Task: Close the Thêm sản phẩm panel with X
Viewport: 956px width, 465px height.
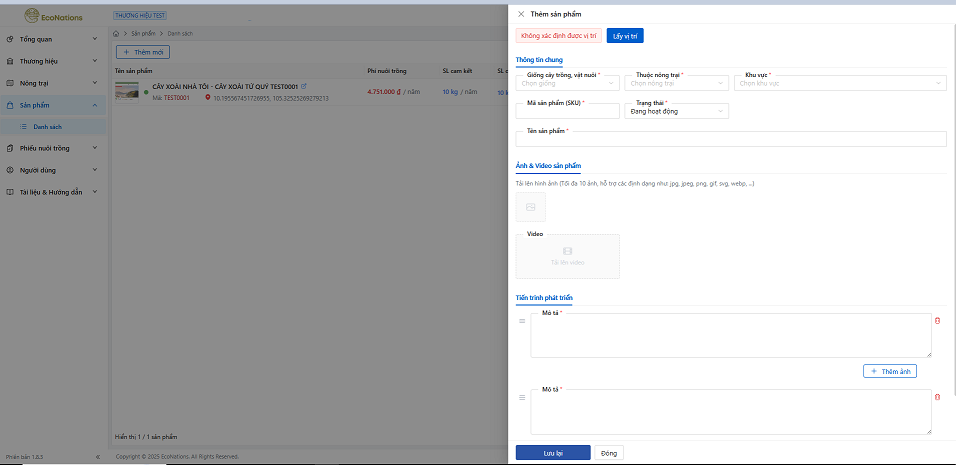Action: click(521, 14)
